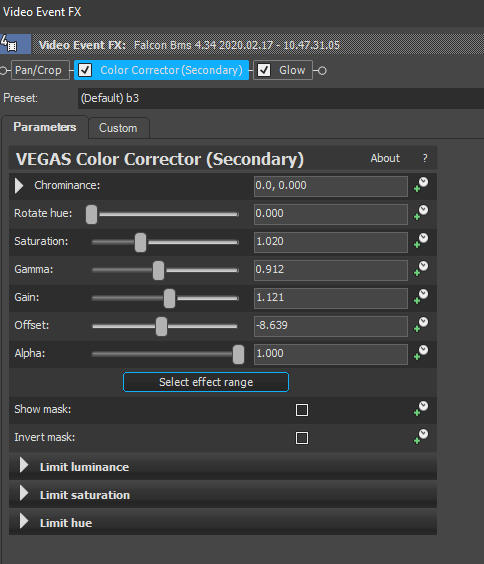484x564 pixels.
Task: Click the Show mask animate icon
Action: coord(421,409)
